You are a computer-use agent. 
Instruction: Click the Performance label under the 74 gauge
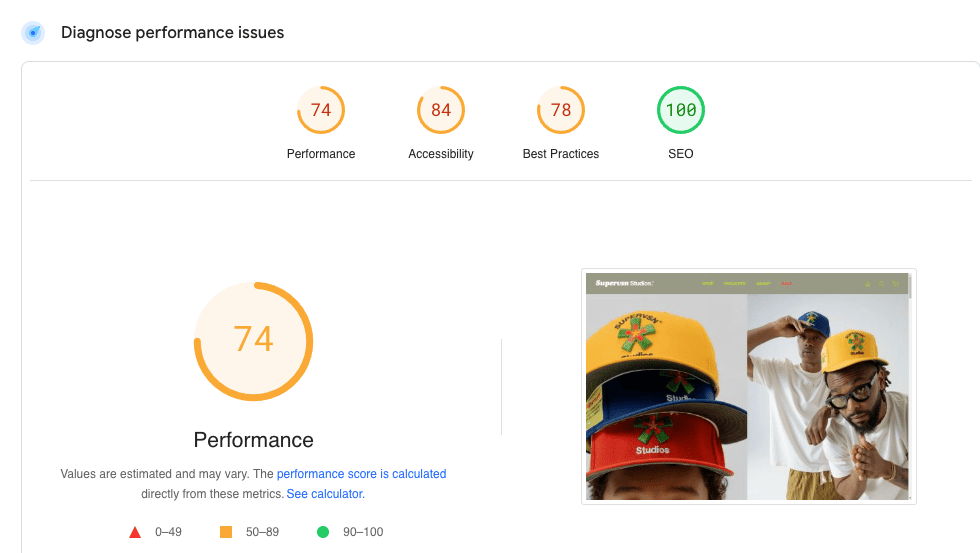click(x=321, y=154)
